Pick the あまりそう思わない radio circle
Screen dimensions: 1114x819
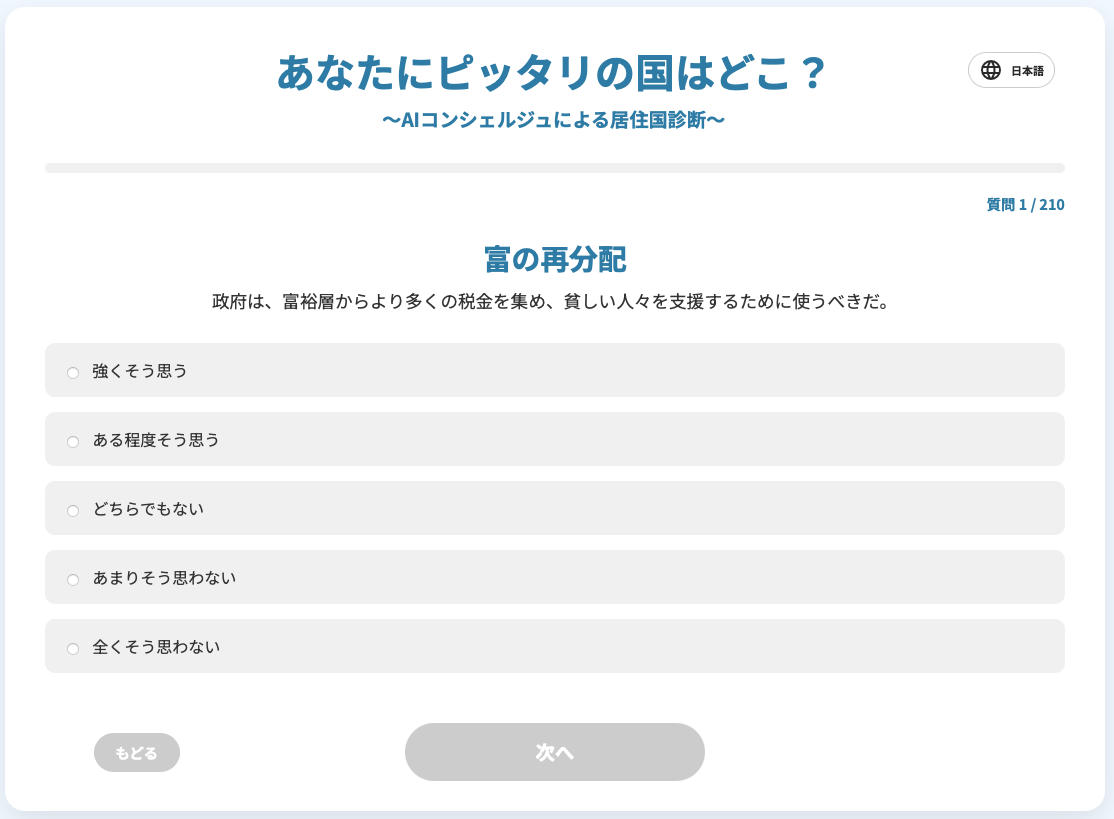click(73, 580)
